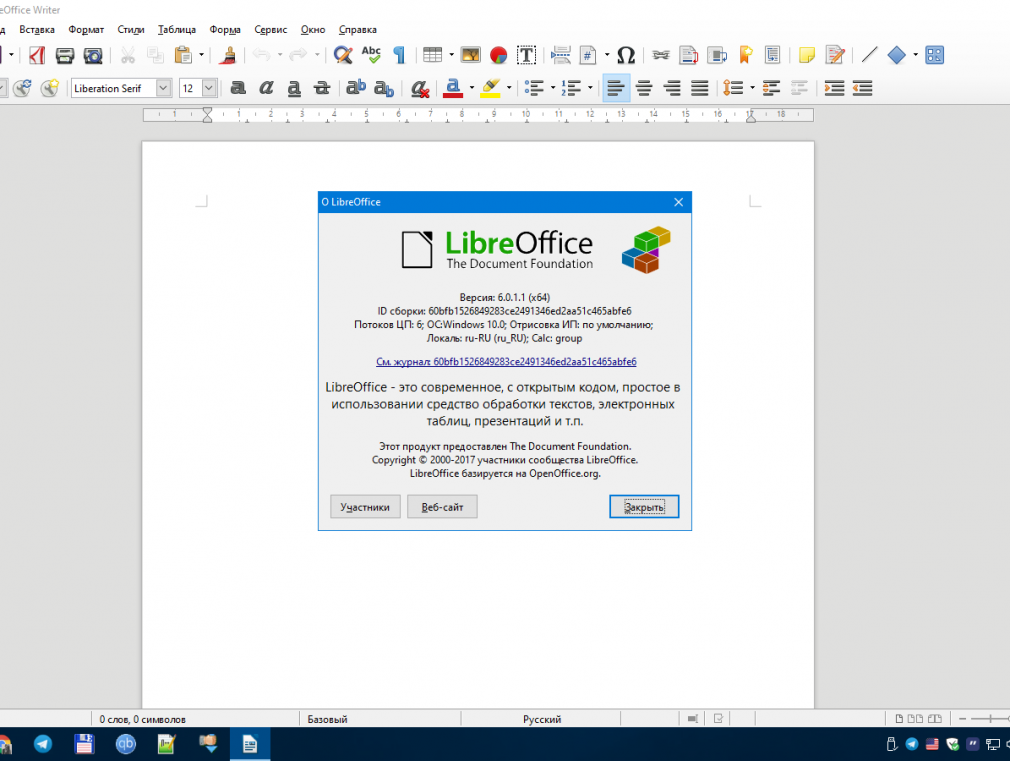Toggle Italic formatting
The width and height of the screenshot is (1010, 761).
266,88
